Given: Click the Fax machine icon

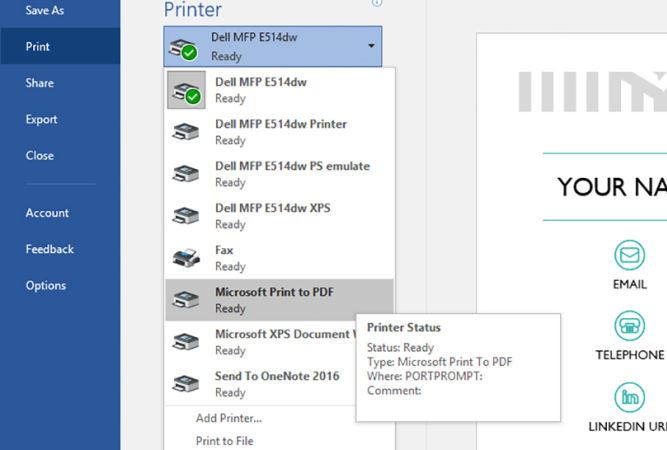Looking at the screenshot, I should (x=186, y=258).
